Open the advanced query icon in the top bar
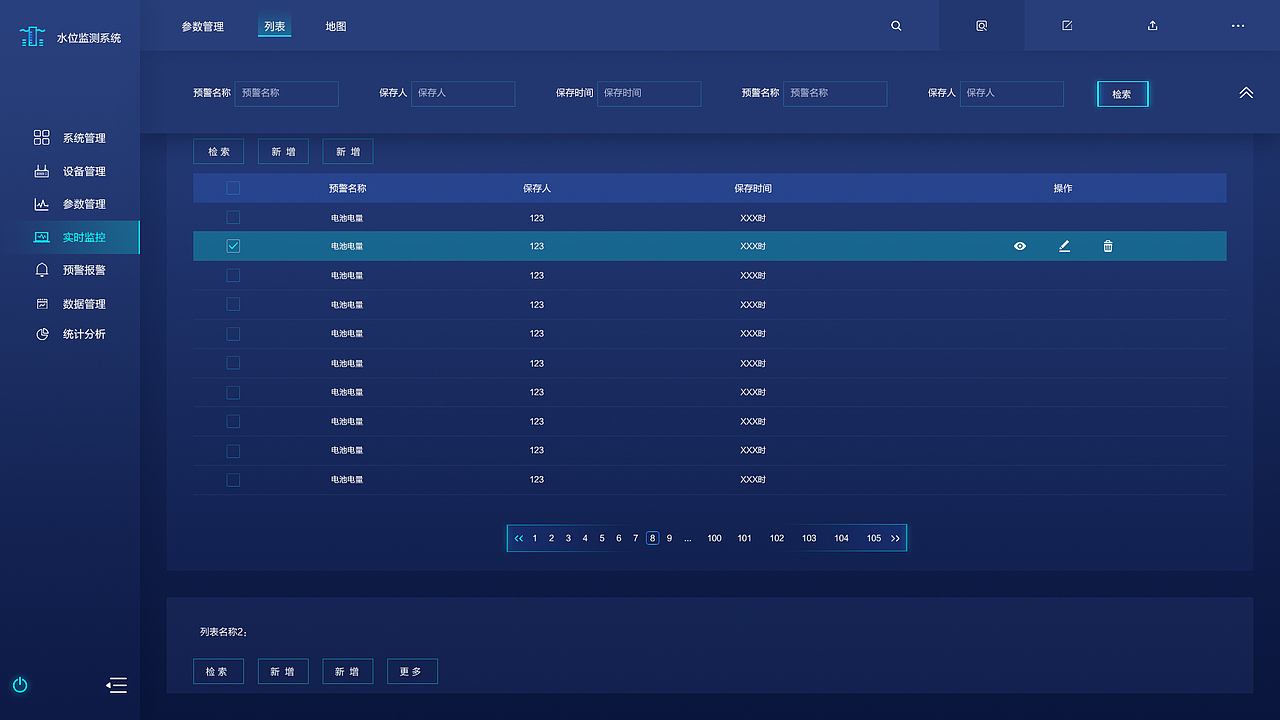This screenshot has height=720, width=1280. pyautogui.click(x=982, y=26)
